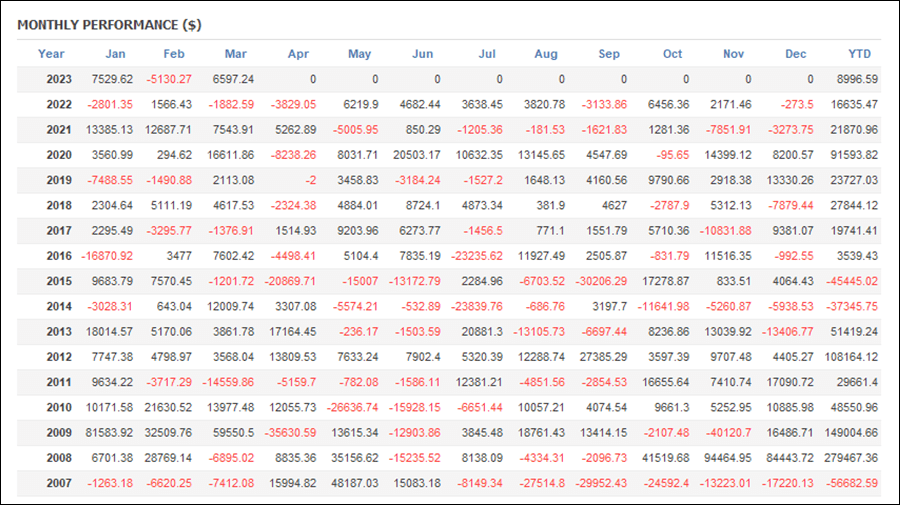900x505 pixels.
Task: Click the April 2019 value -2
Action: point(311,180)
